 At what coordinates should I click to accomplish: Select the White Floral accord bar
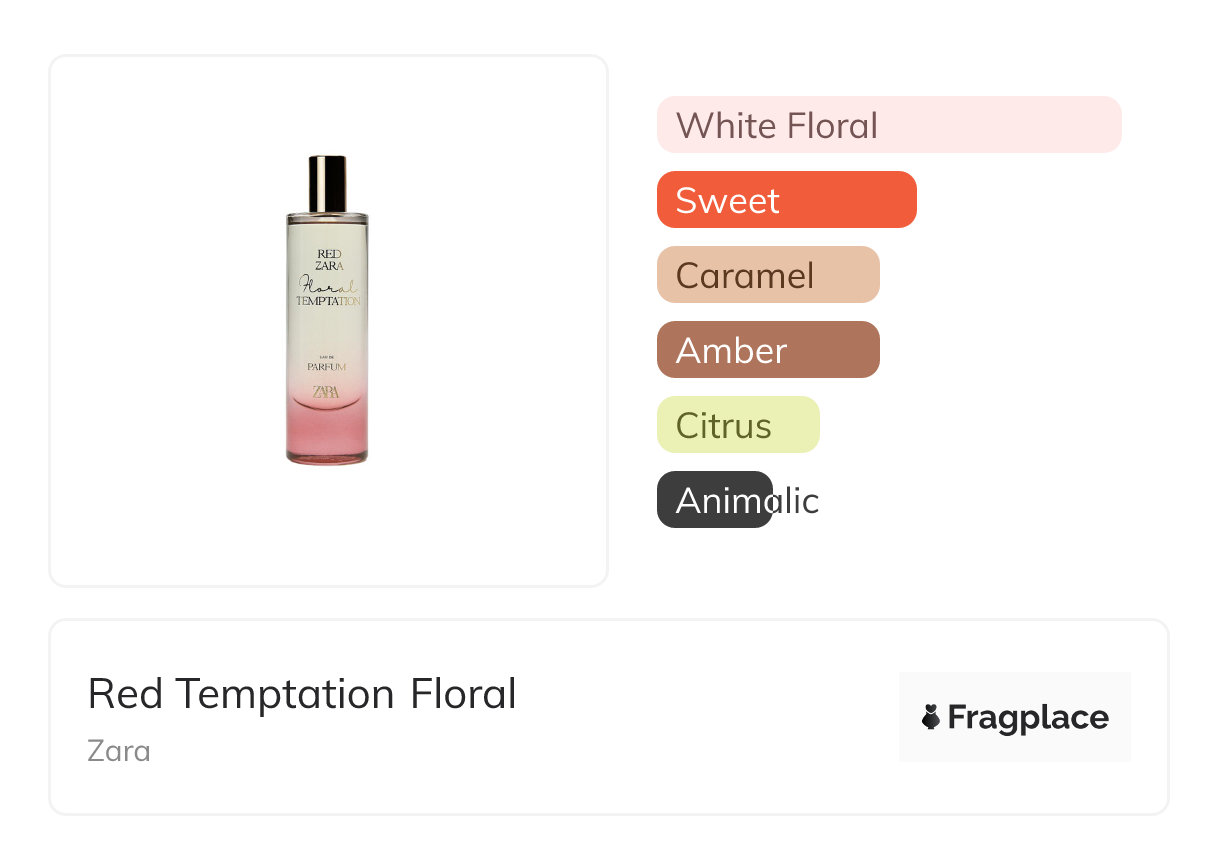point(888,125)
